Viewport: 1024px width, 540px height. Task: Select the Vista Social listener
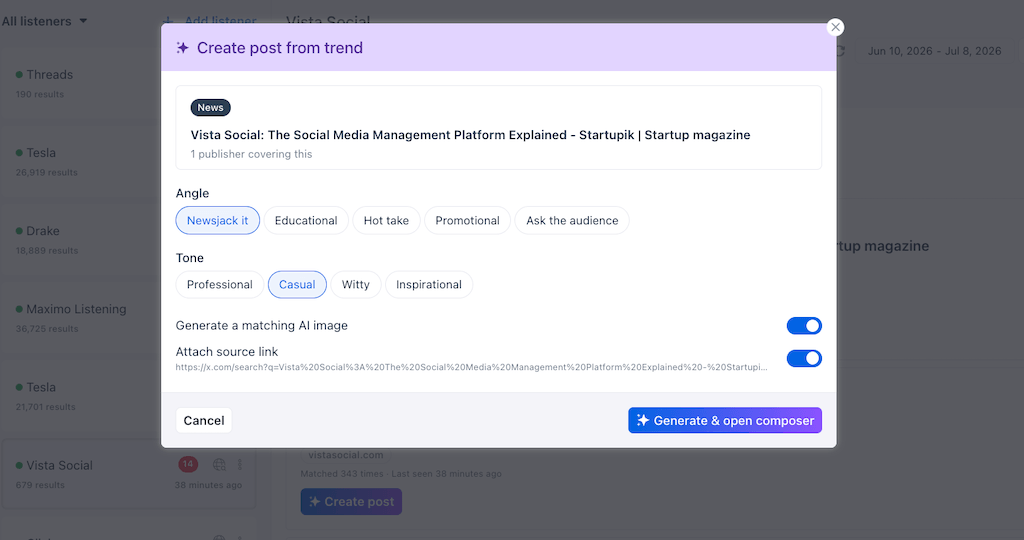[x=128, y=474]
